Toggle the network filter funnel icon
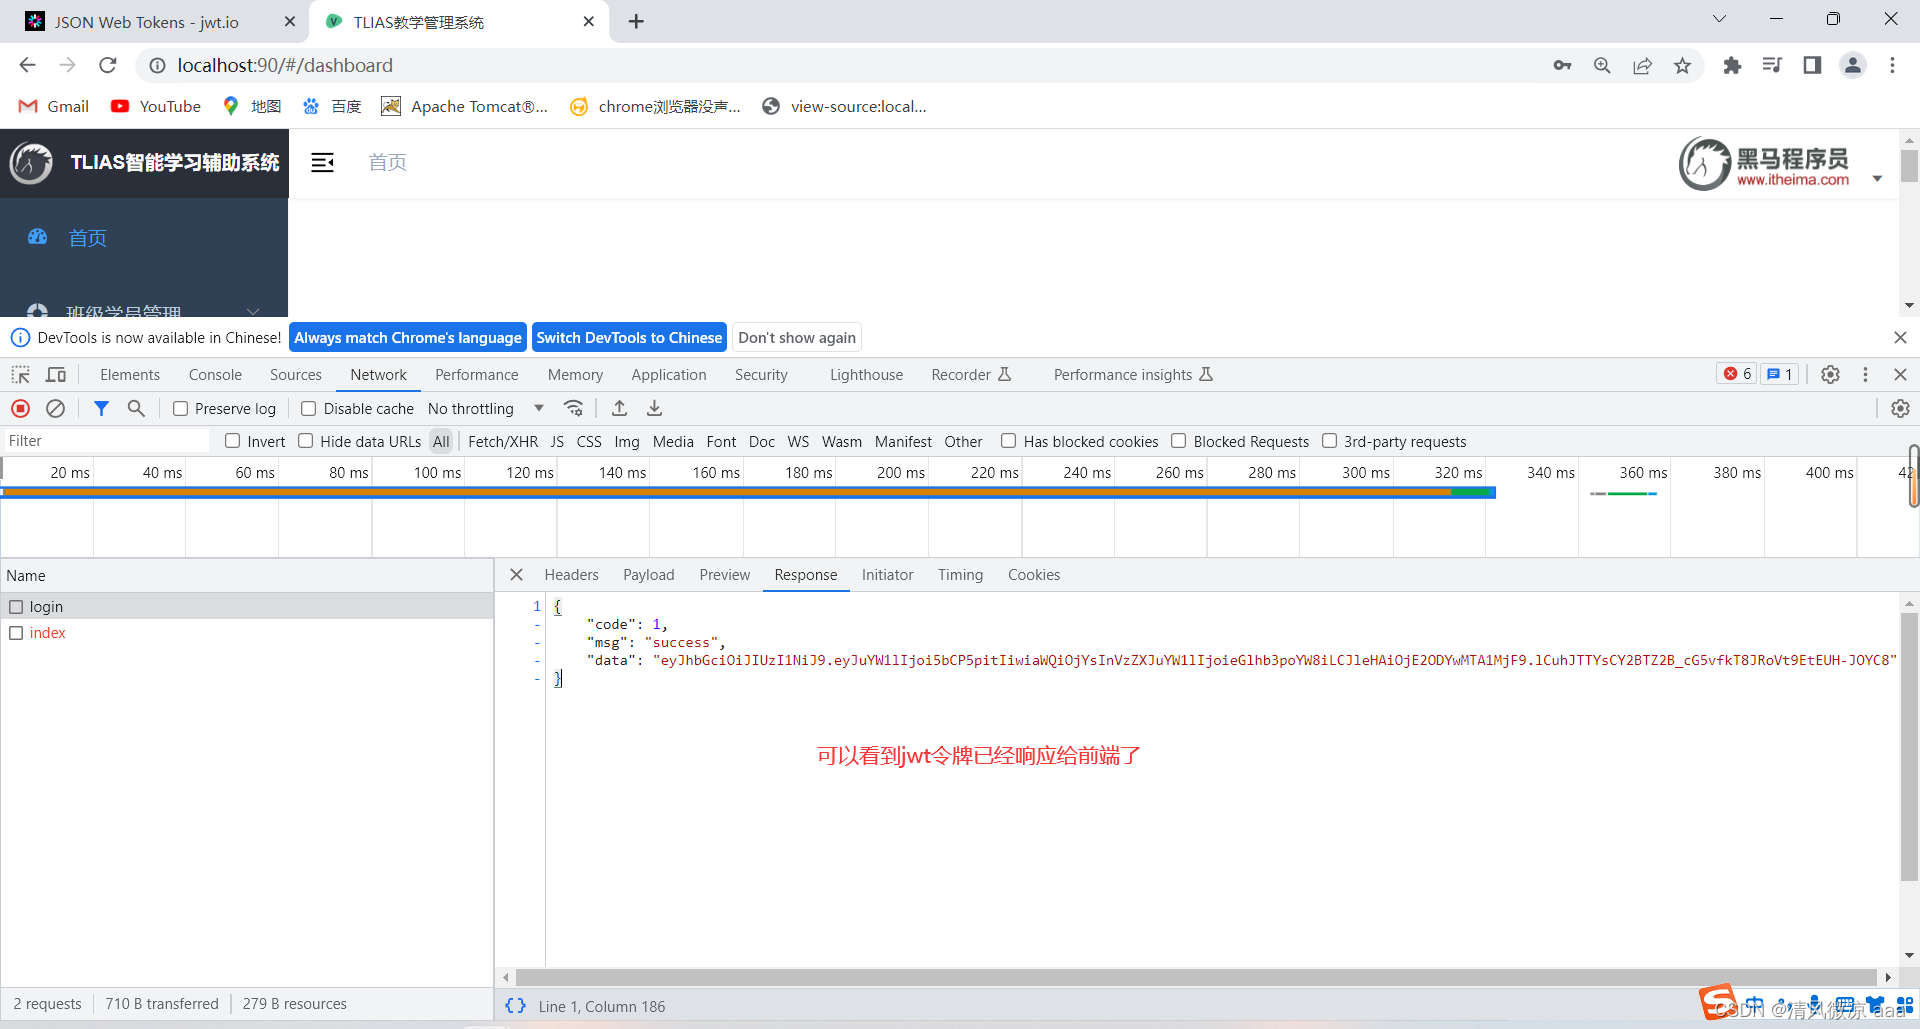 [x=101, y=408]
